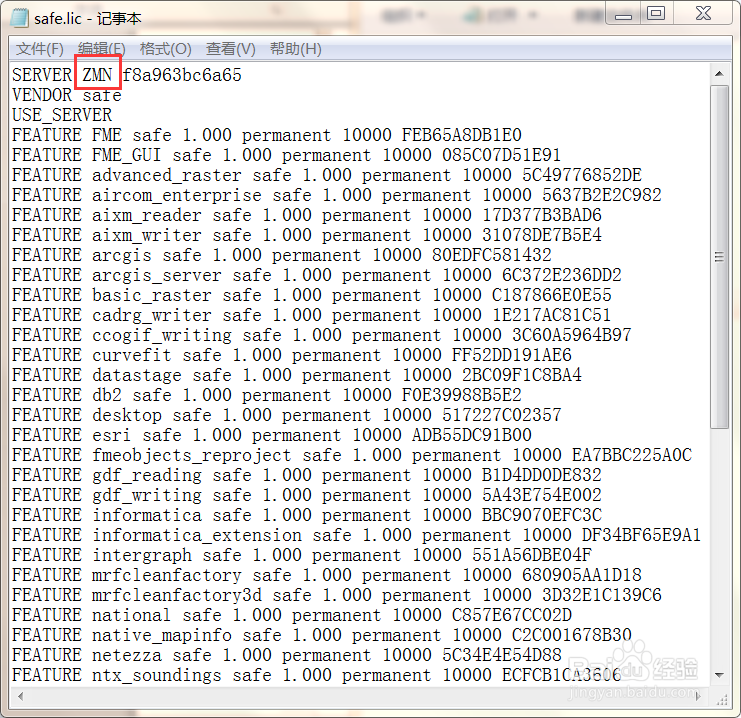Screen dimensions: 741x718
Task: Click aixm_reader feature name
Action: [147, 215]
